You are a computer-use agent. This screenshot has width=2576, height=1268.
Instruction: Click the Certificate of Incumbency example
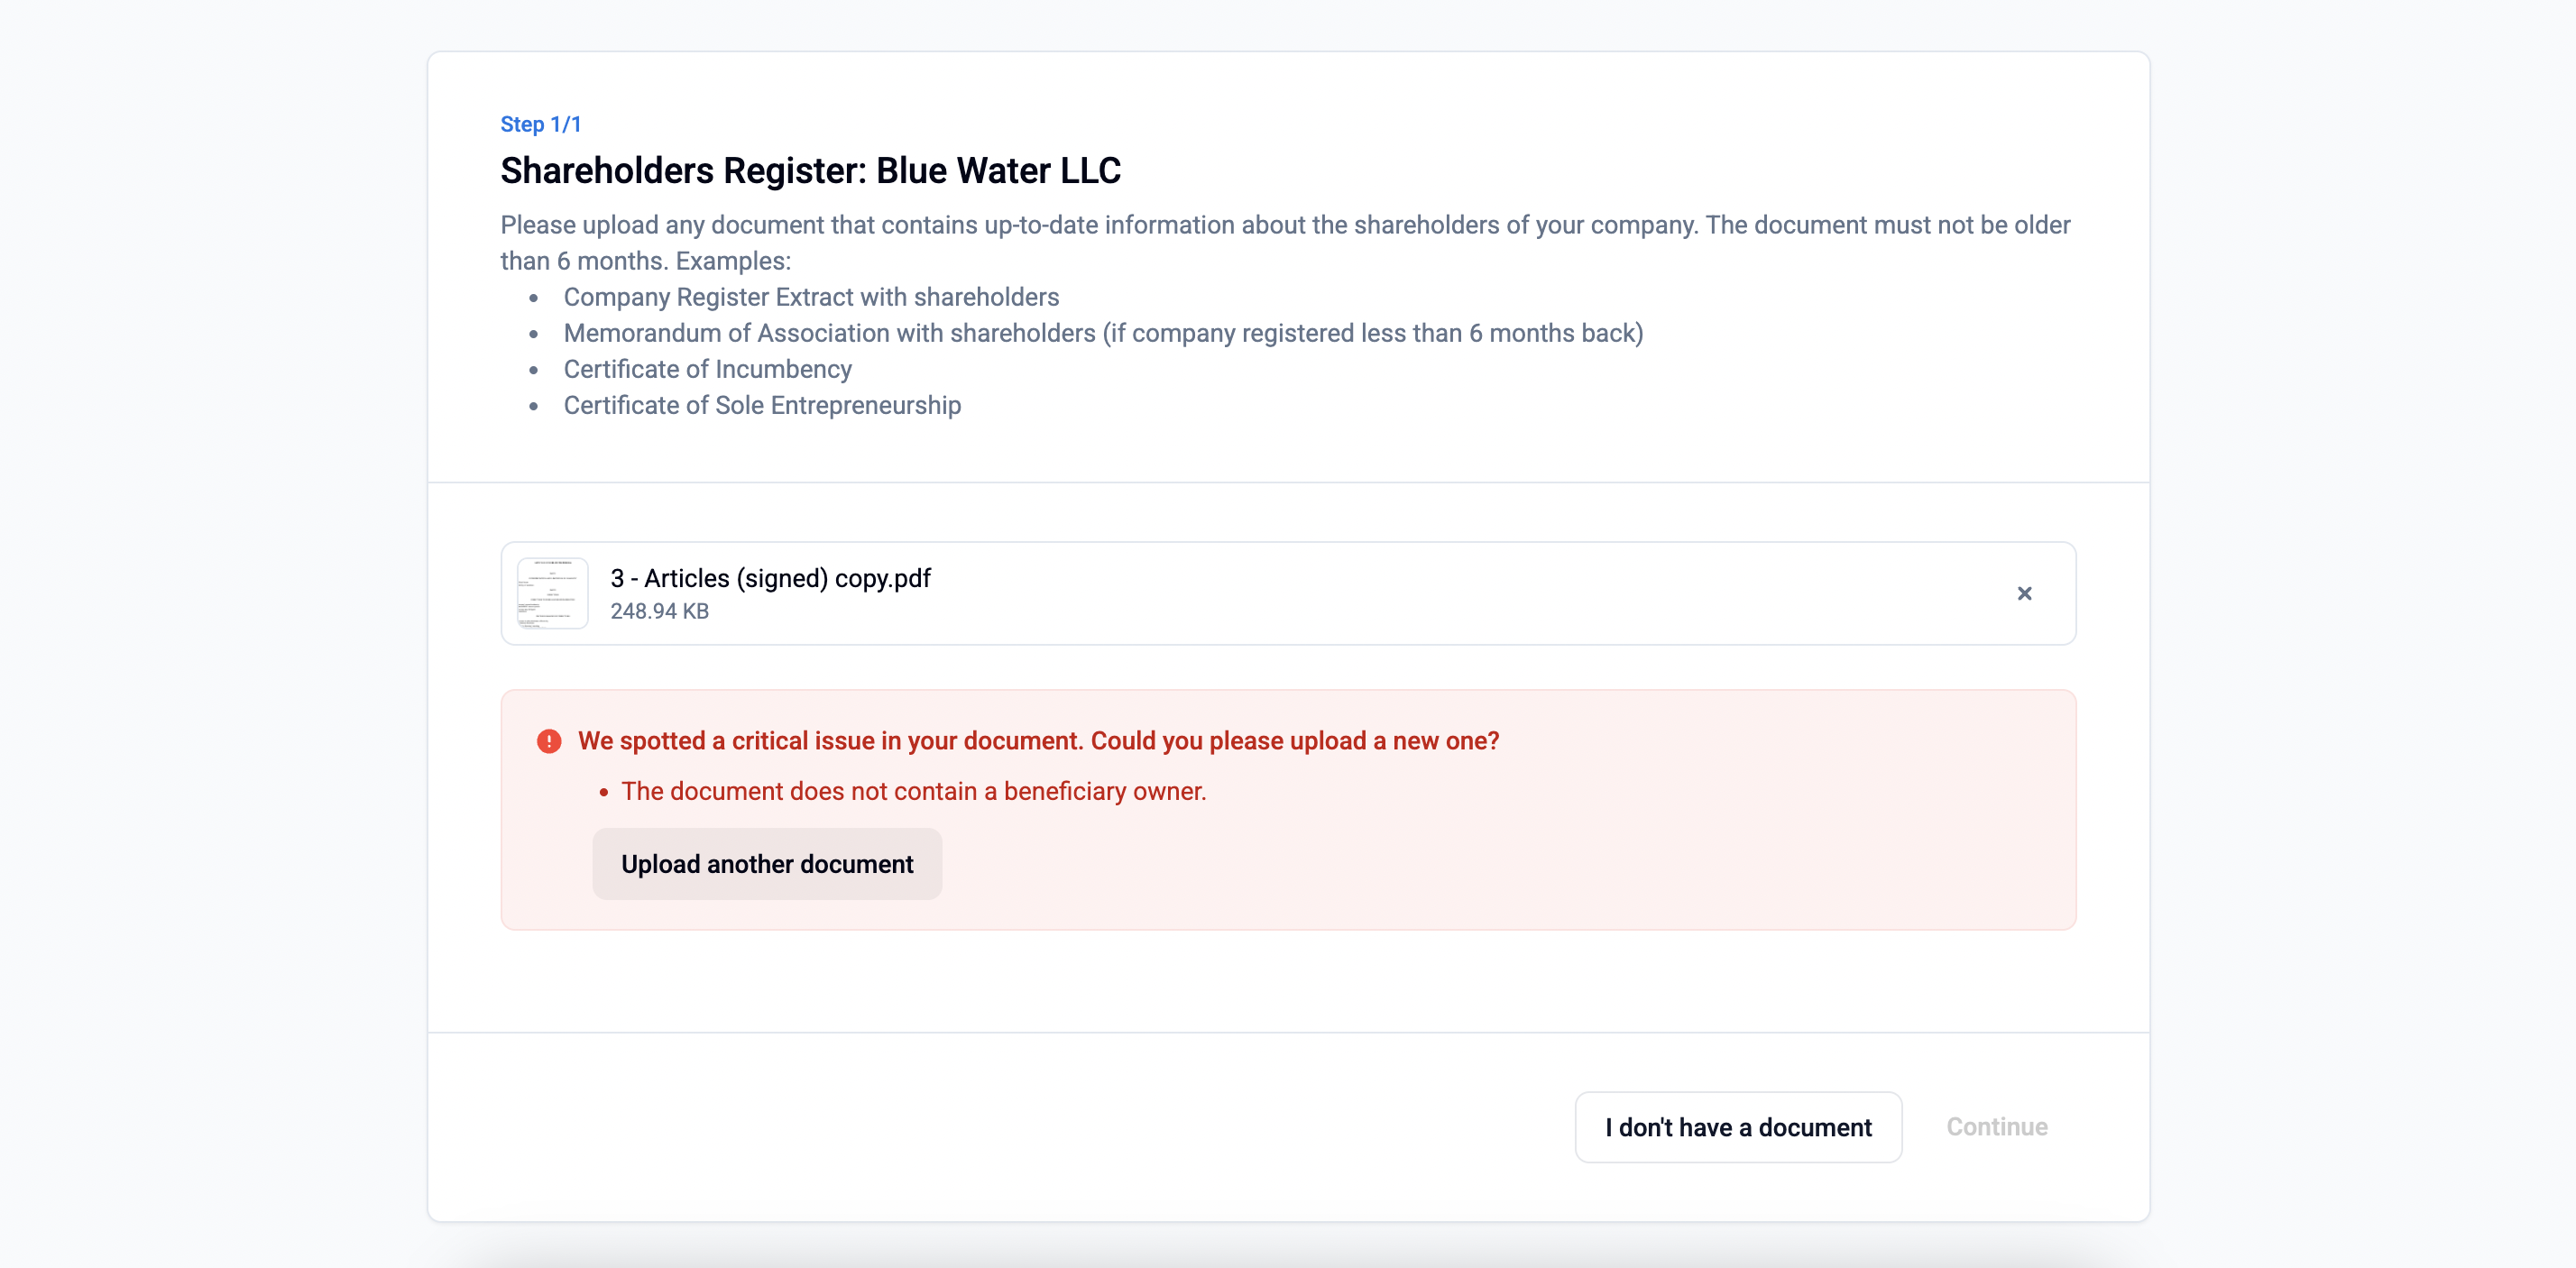707,369
